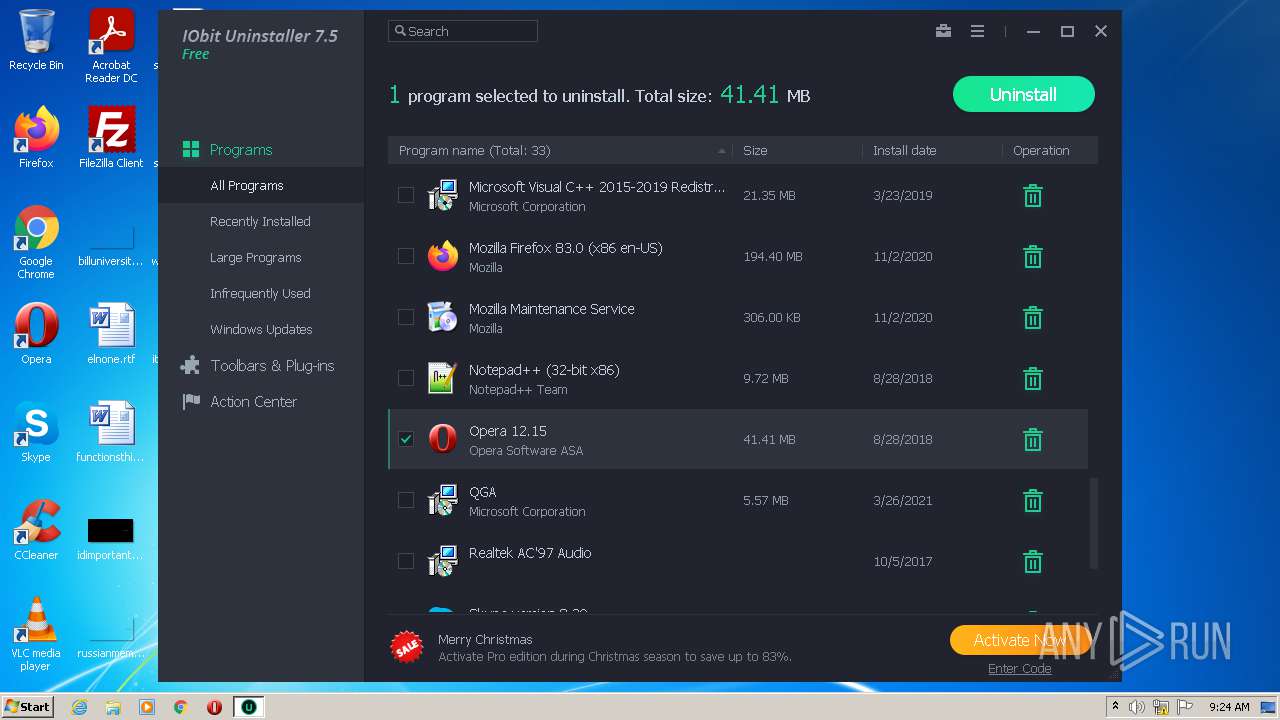Click in the Search input field
The height and width of the screenshot is (720, 1280).
[463, 31]
